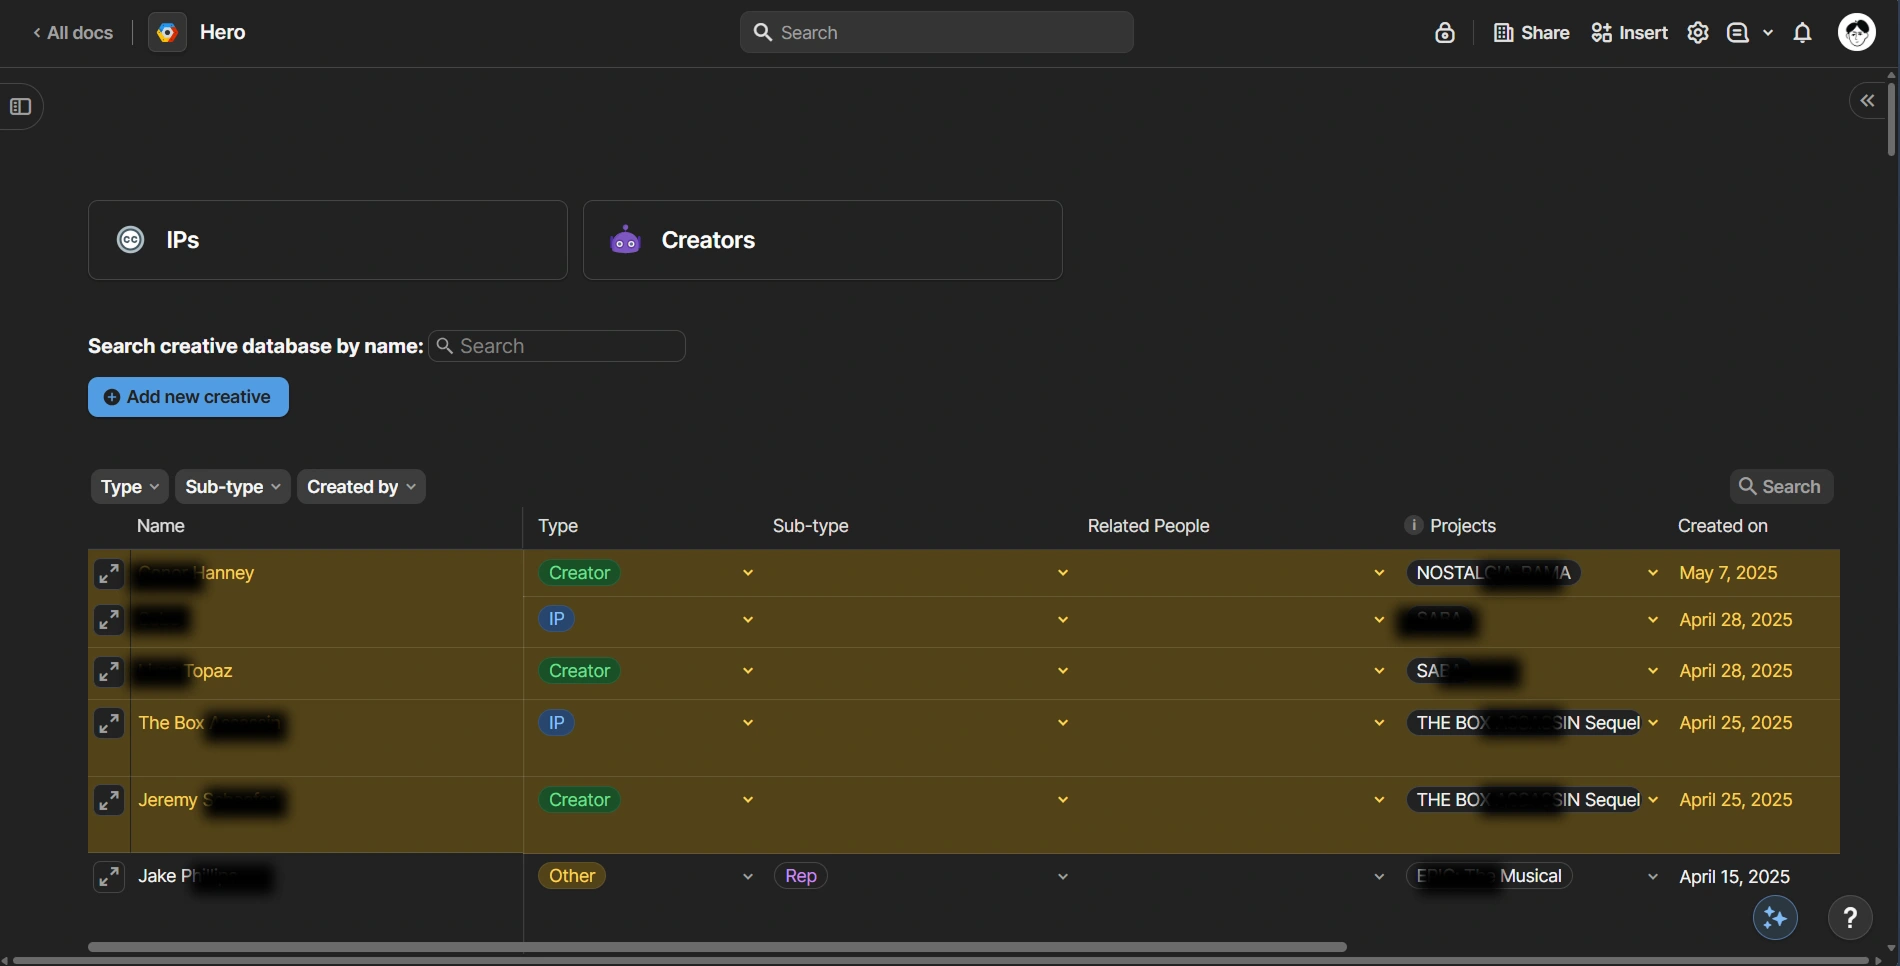
Task: Expand the Jake row to full view
Action: [x=108, y=877]
